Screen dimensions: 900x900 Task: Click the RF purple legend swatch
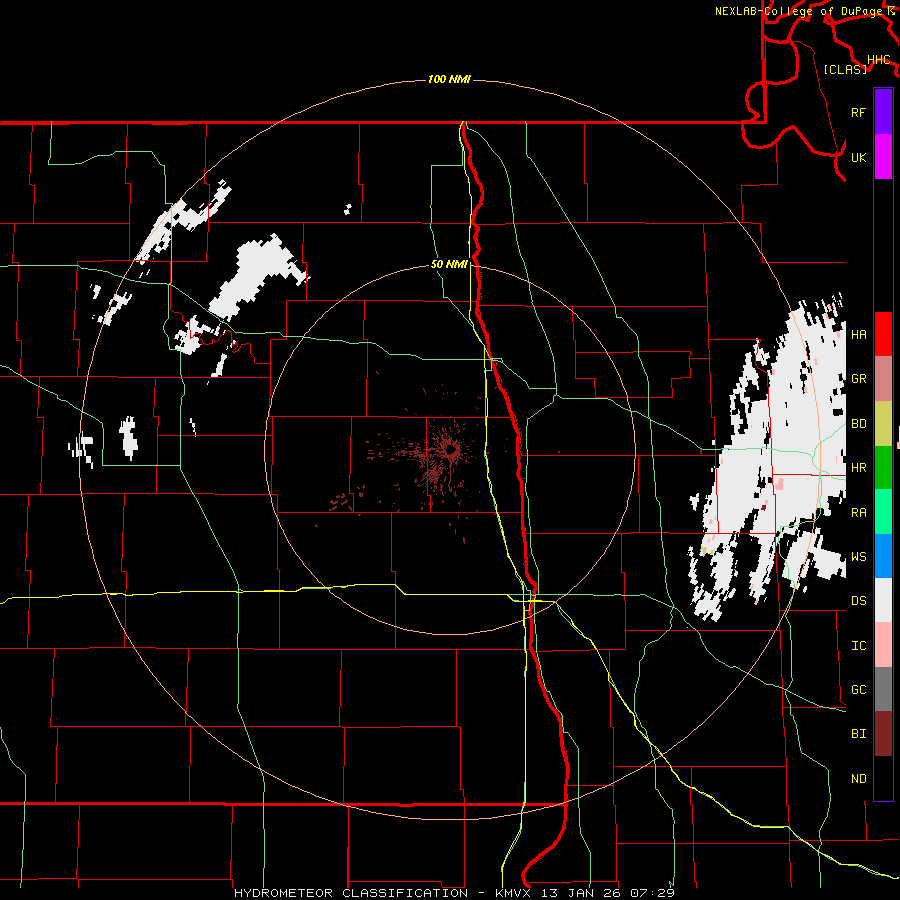[883, 112]
